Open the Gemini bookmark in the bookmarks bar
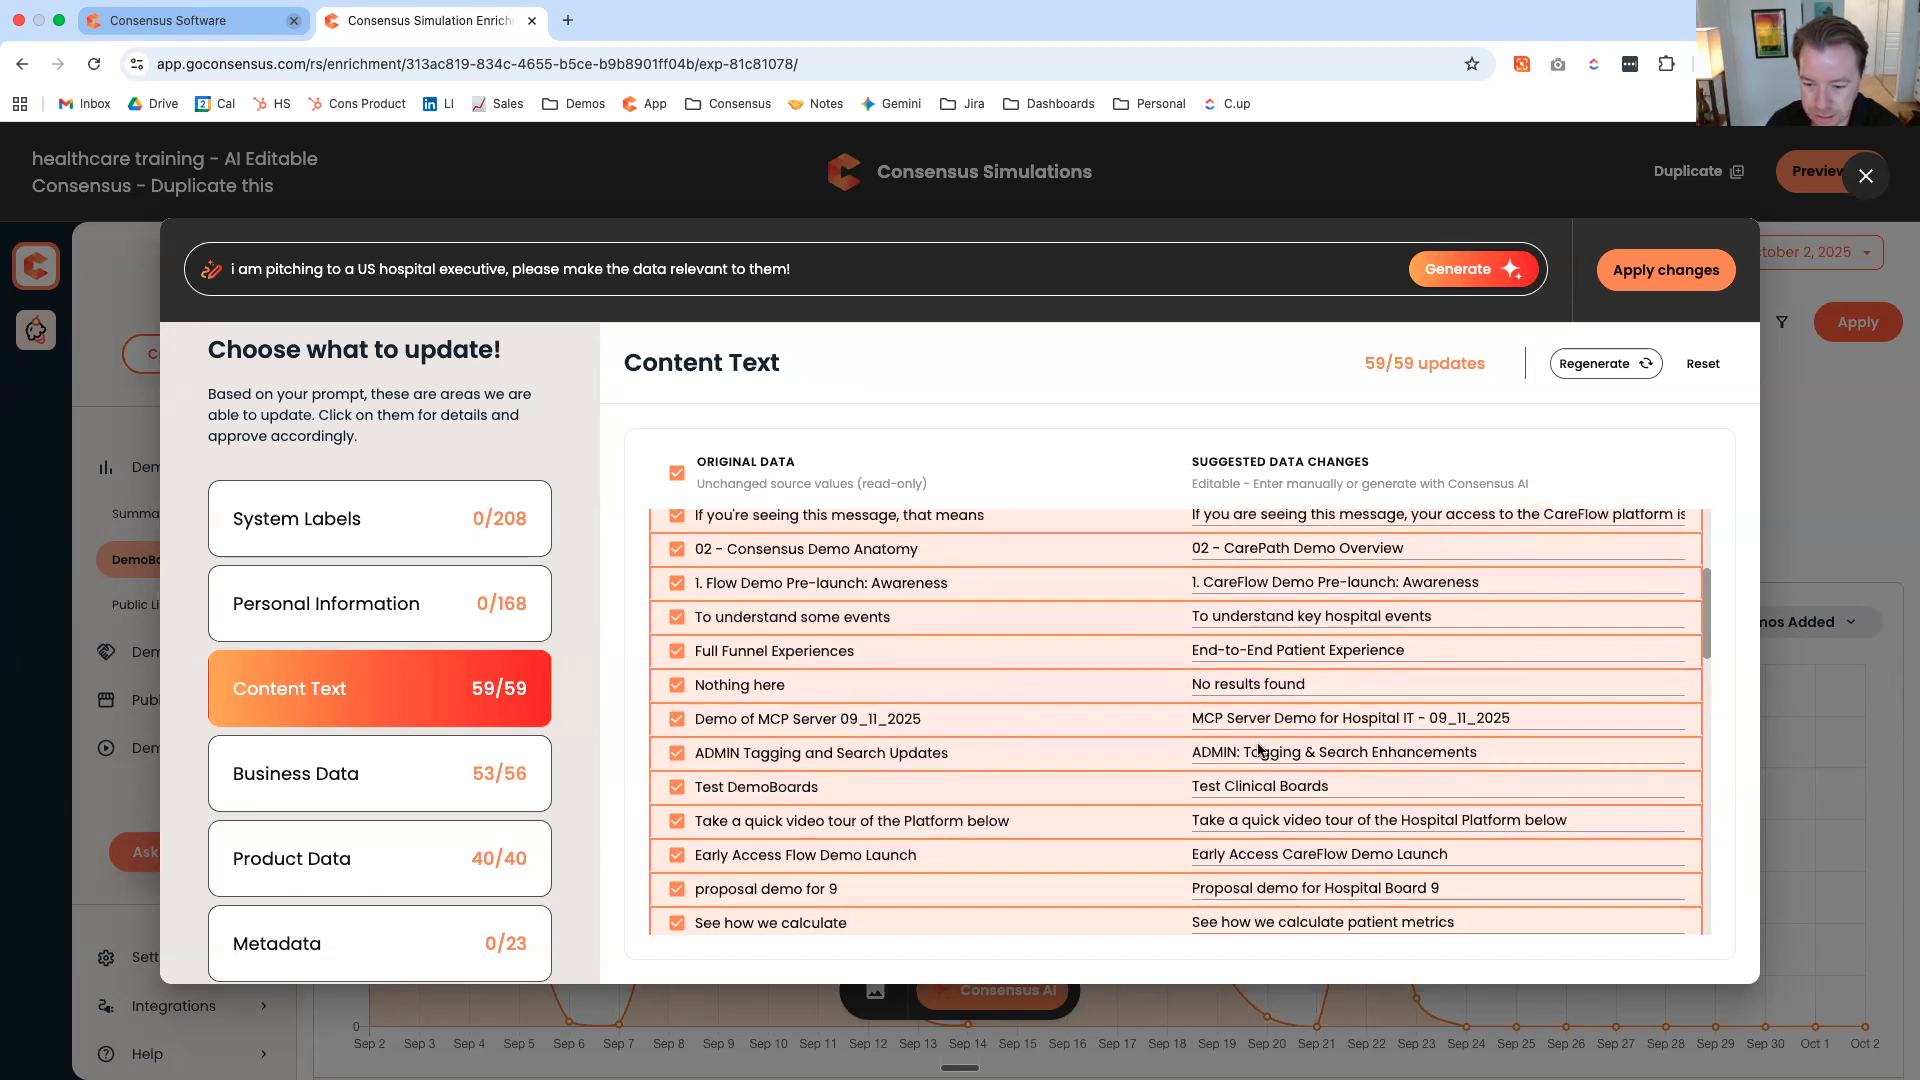This screenshot has height=1080, width=1920. (891, 103)
